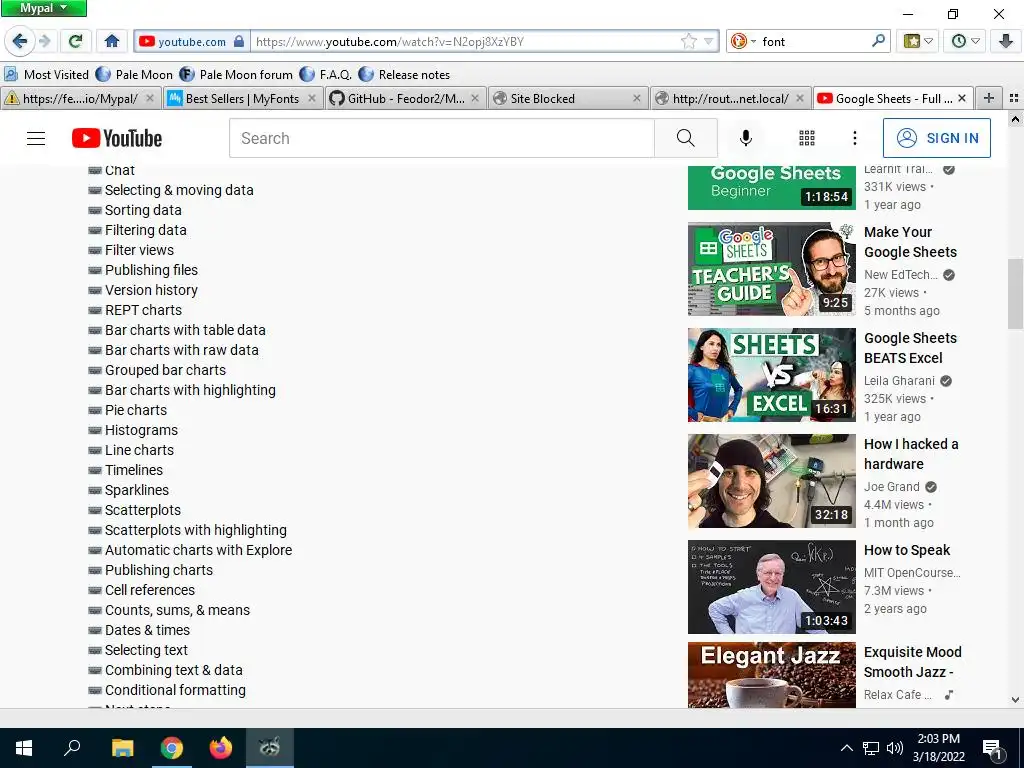Open the Release notes bookmark

(x=404, y=74)
